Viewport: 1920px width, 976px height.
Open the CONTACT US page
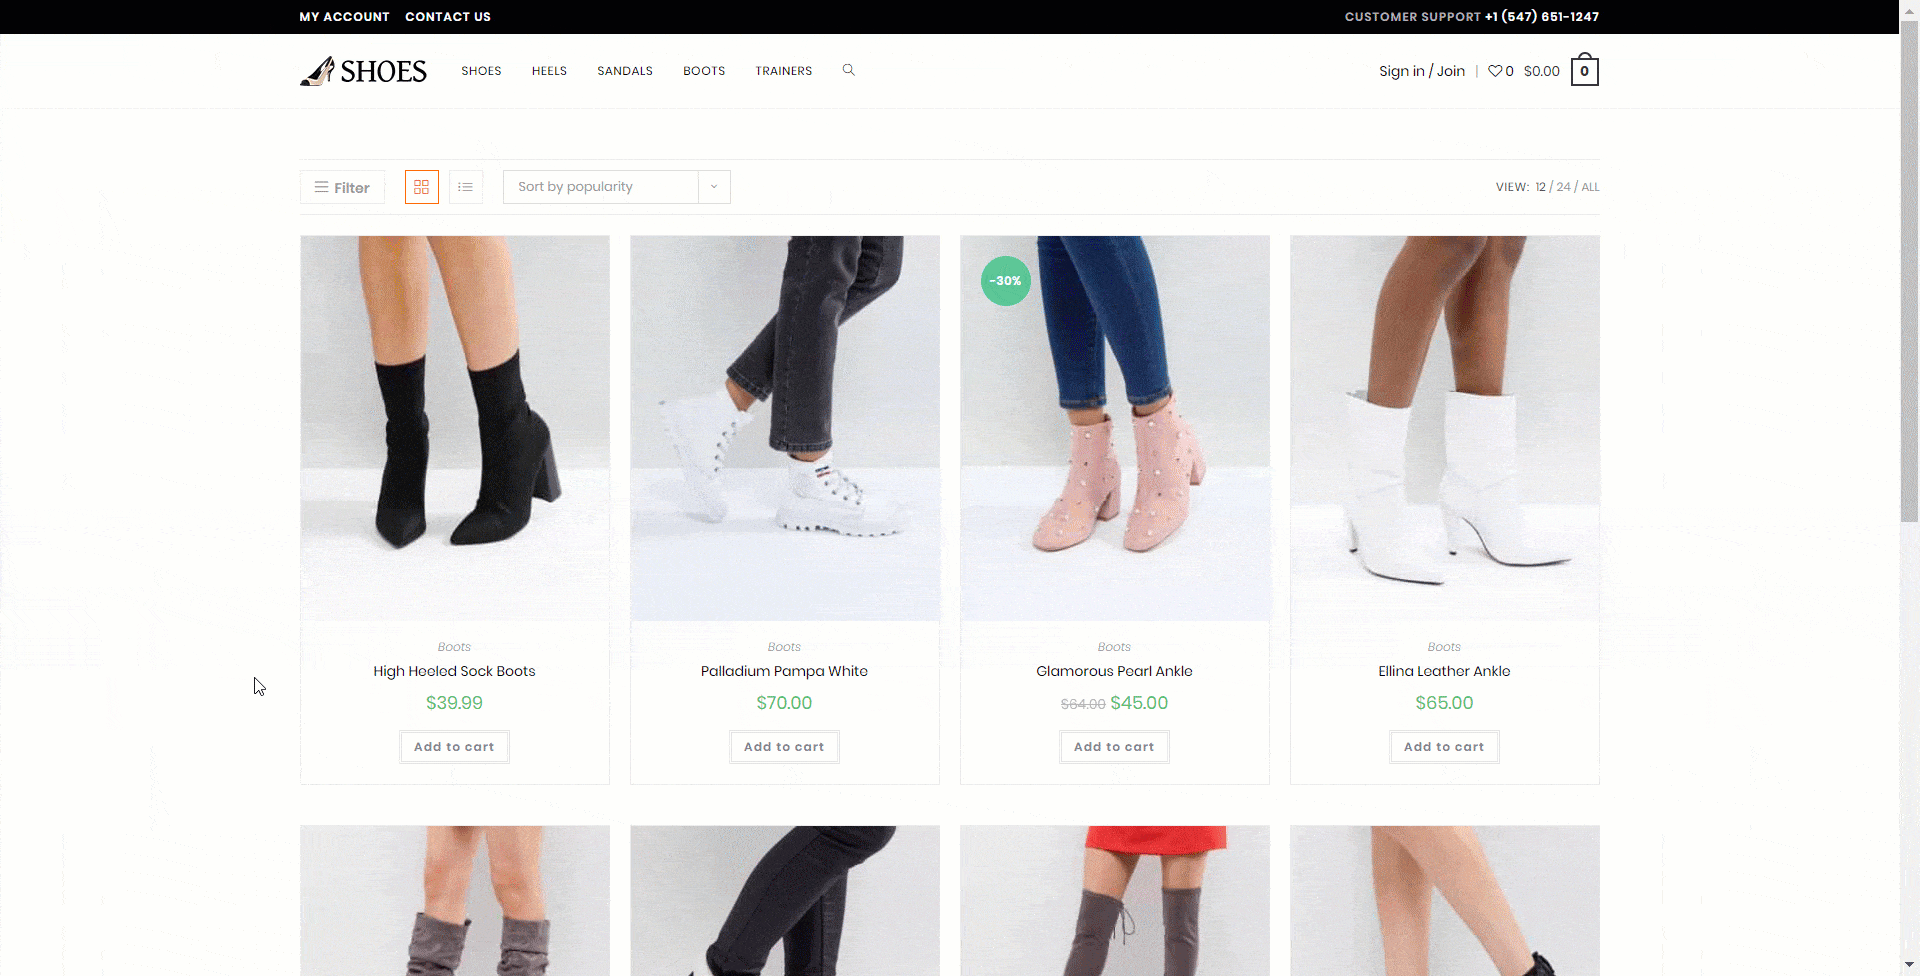point(447,16)
